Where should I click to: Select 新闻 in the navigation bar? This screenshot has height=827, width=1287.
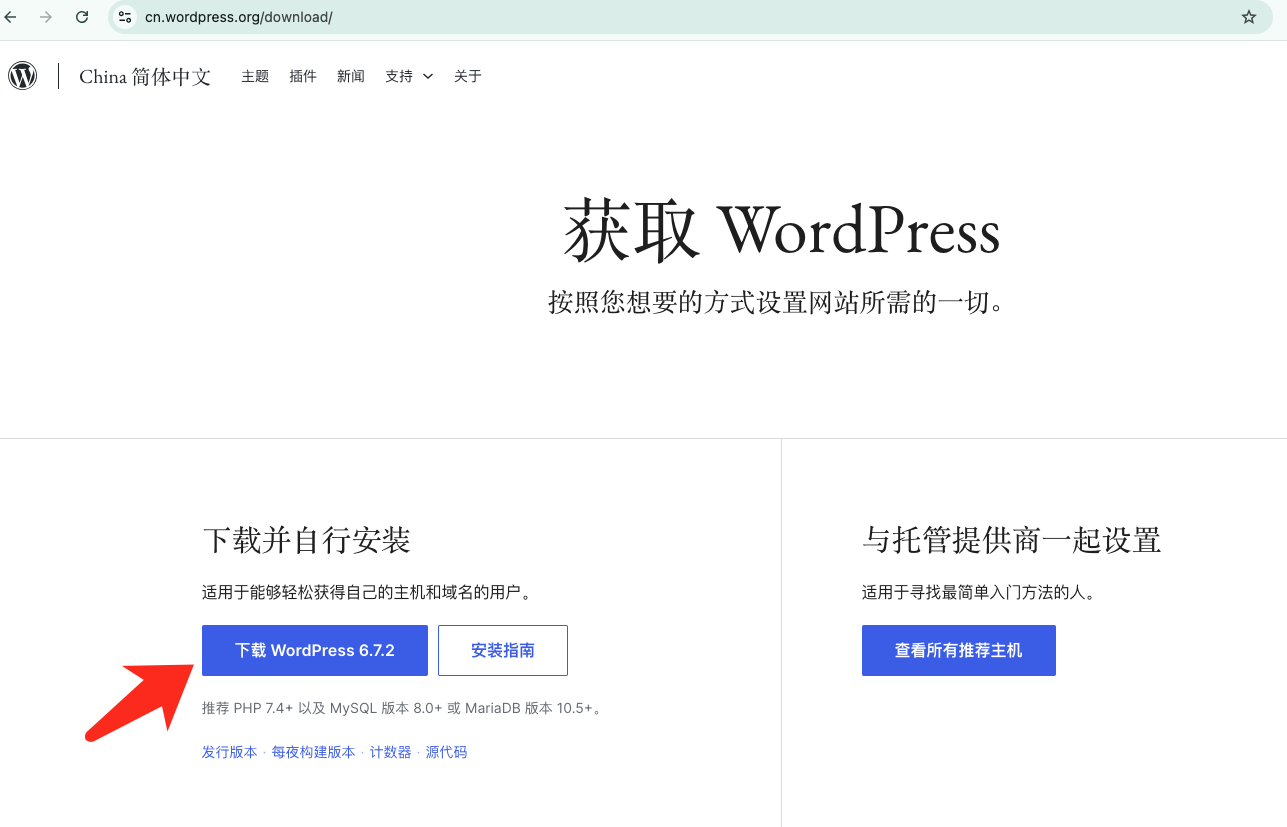tap(351, 76)
